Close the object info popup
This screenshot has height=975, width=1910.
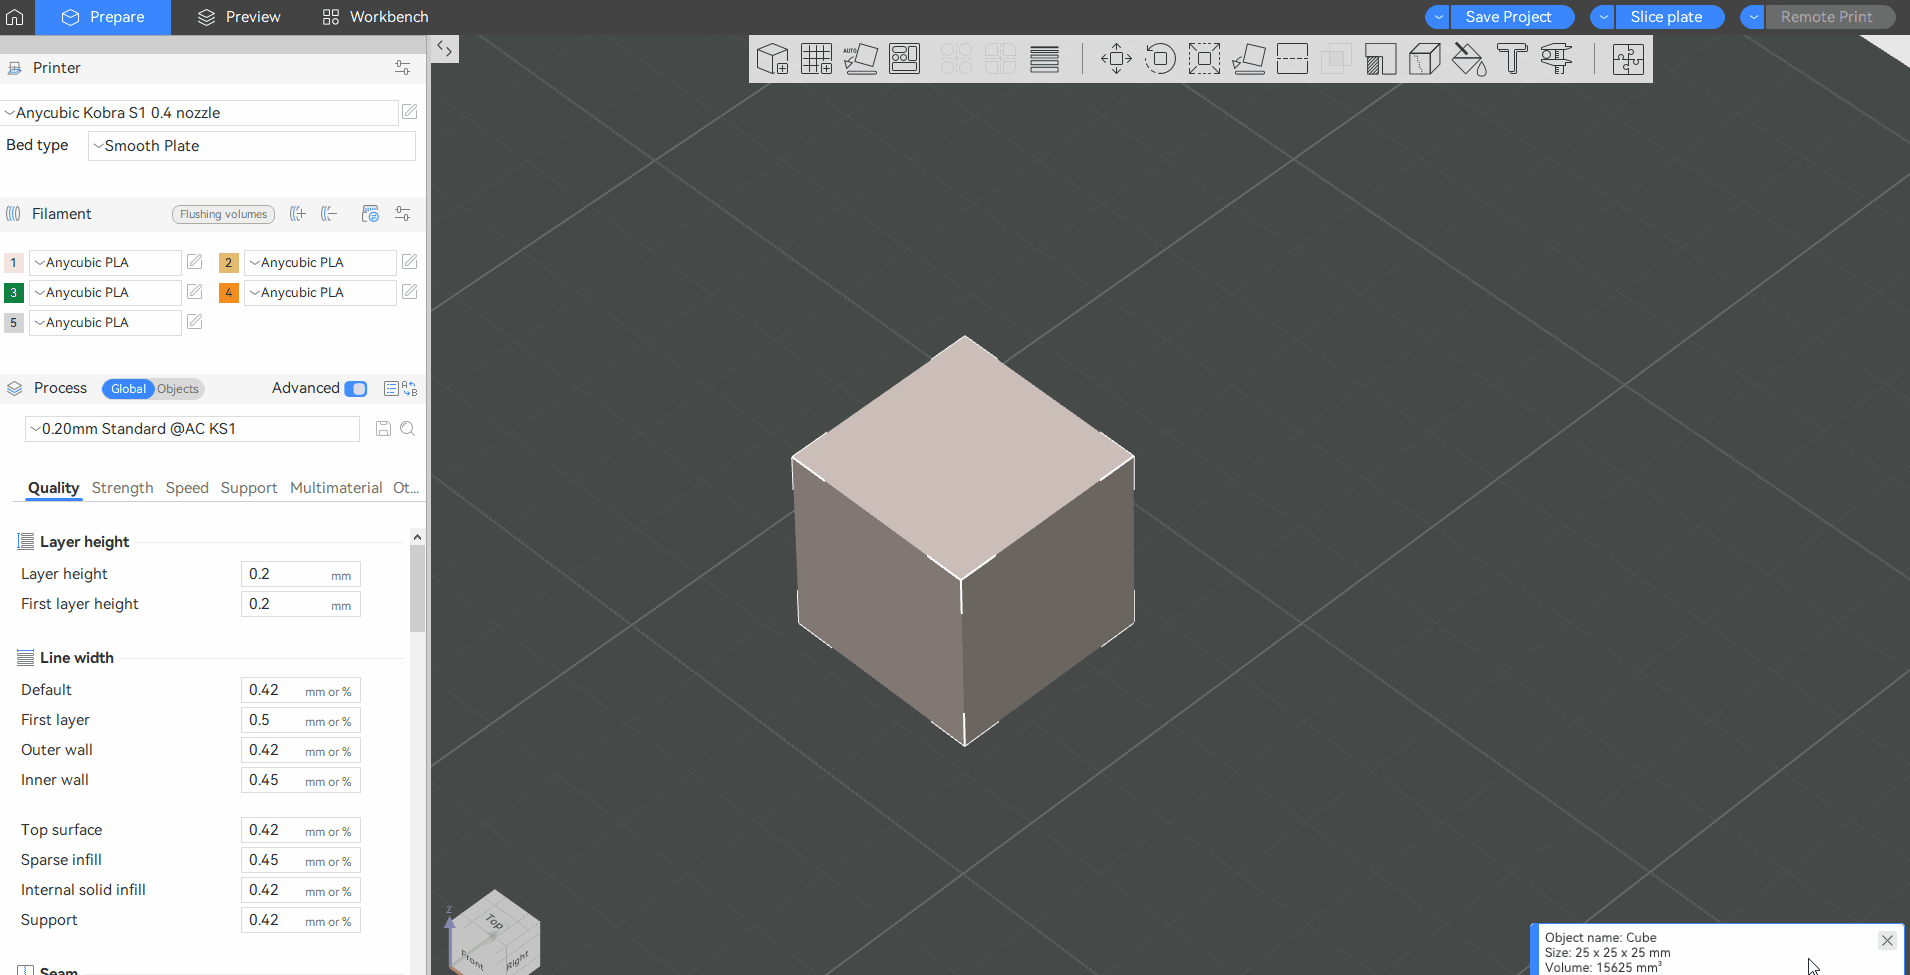1887,940
